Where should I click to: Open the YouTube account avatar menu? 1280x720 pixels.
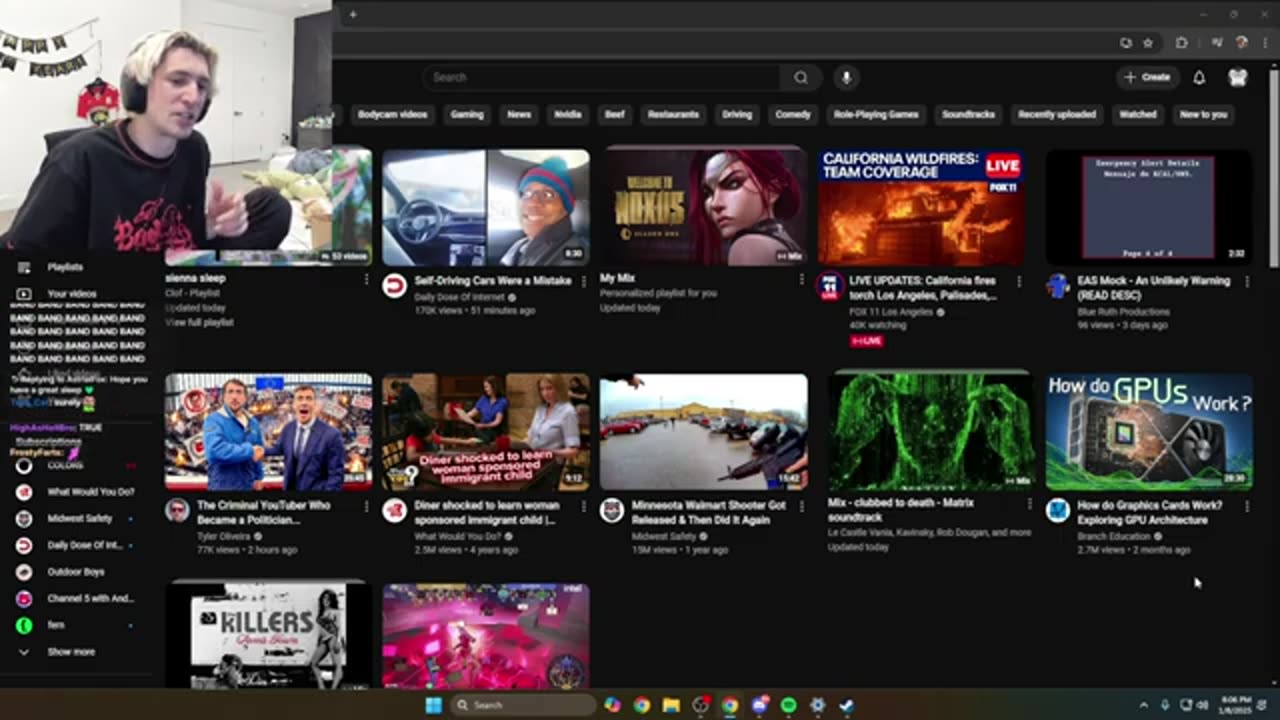[1238, 77]
